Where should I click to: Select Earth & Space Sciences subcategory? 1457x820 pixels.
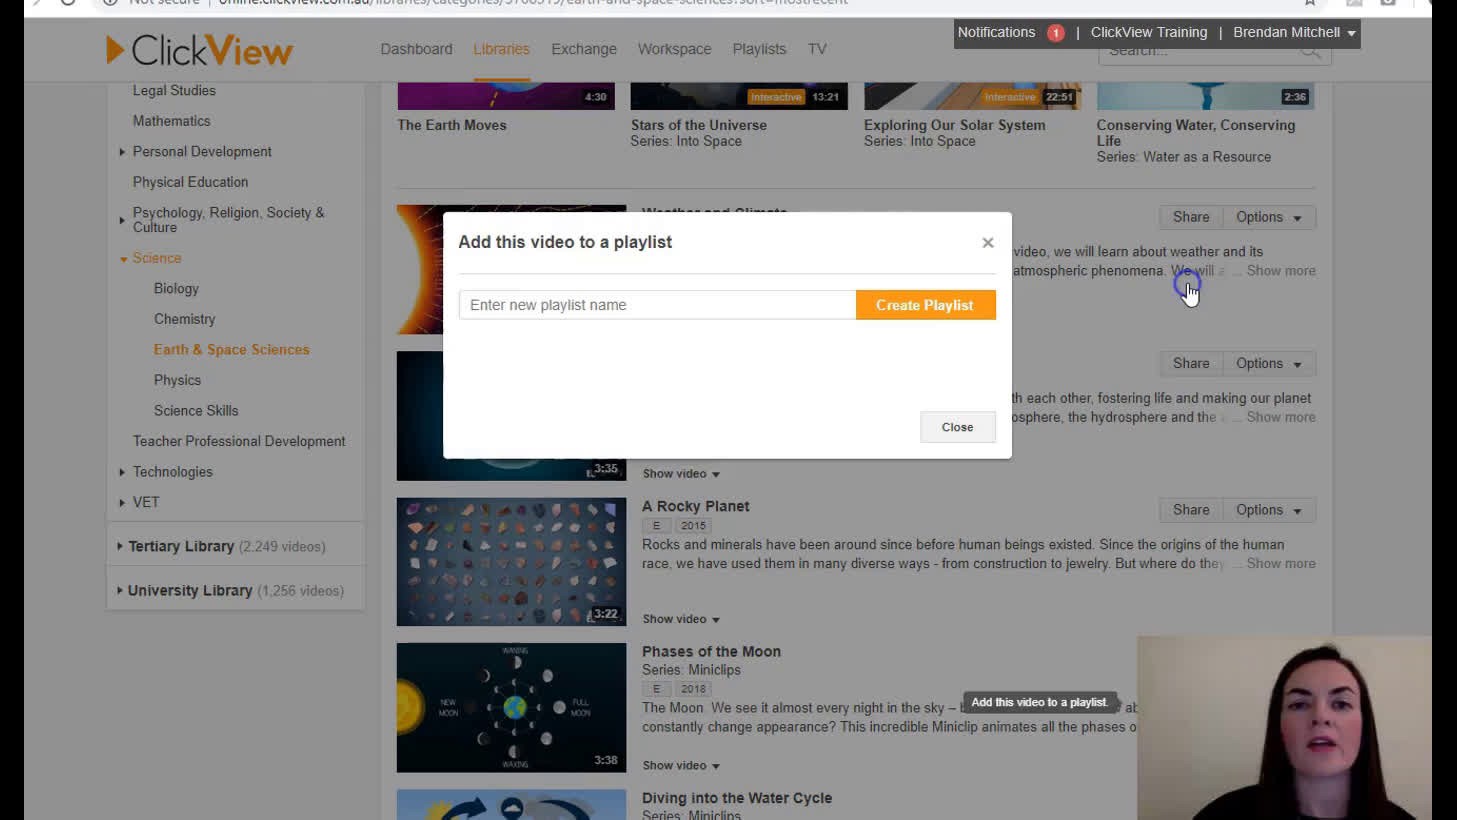(232, 349)
